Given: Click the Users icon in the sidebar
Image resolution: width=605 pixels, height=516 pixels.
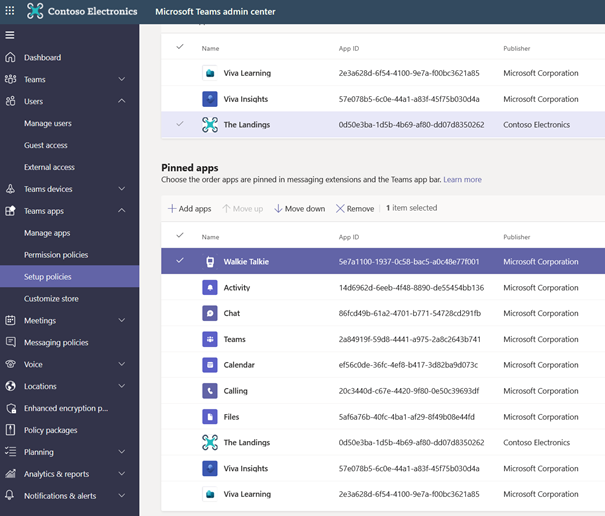Looking at the screenshot, I should point(10,101).
